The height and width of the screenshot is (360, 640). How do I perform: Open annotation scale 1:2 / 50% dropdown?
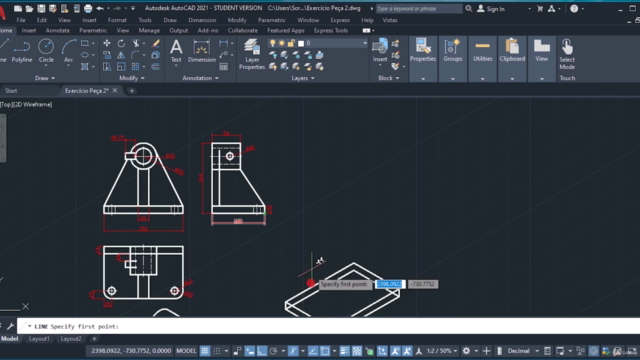click(x=442, y=351)
